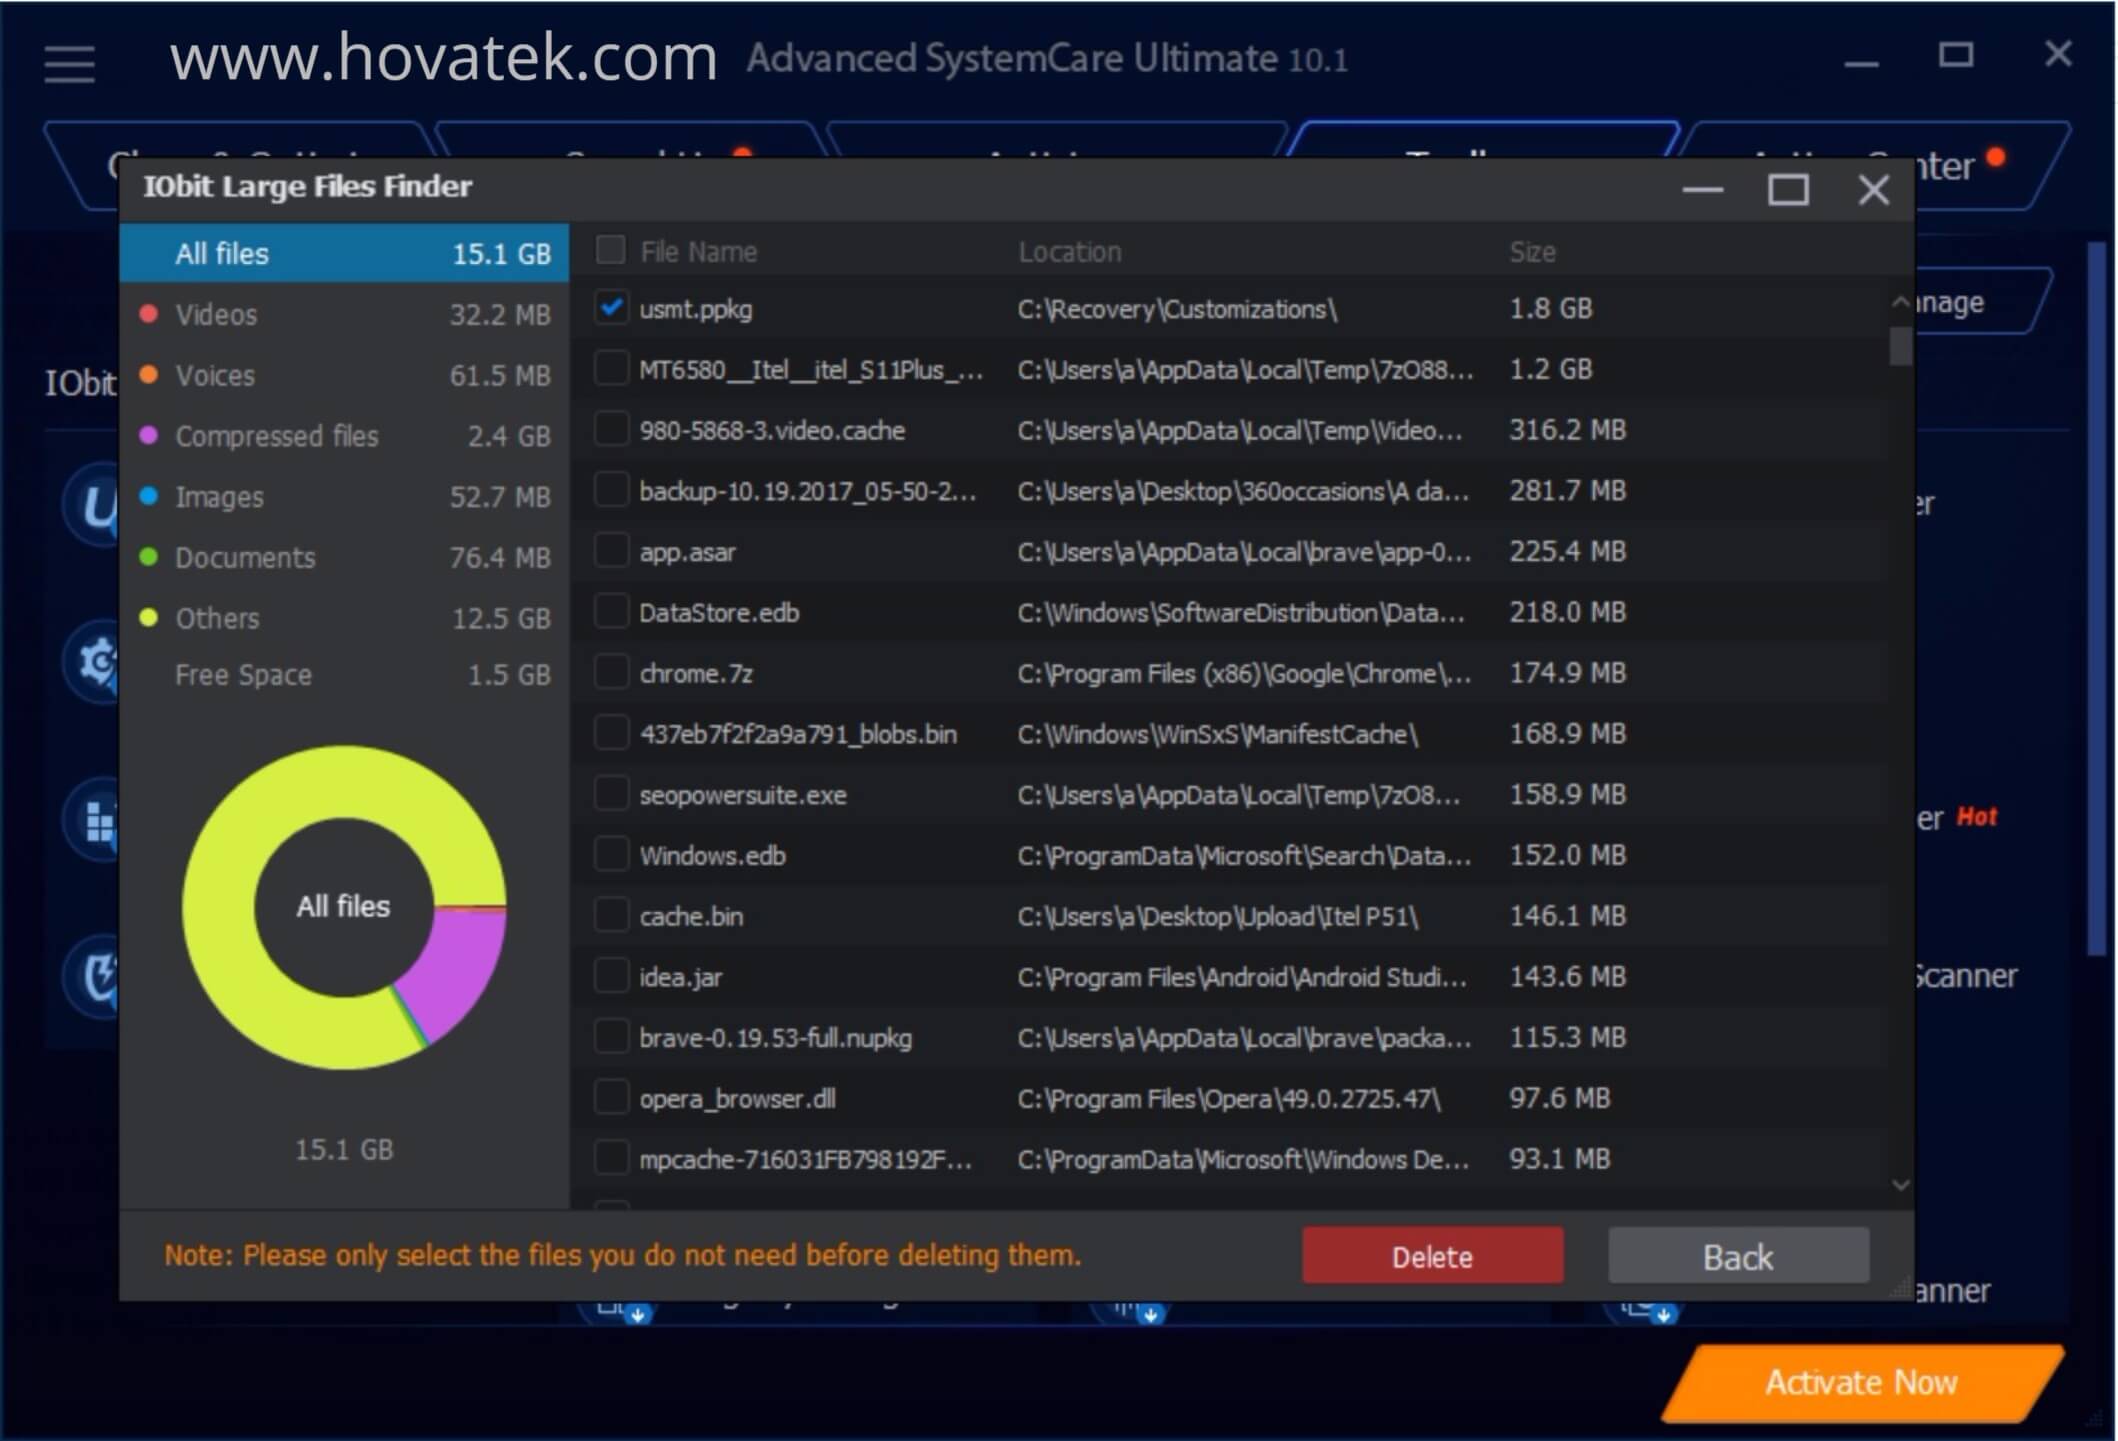Open the hamburger menu in Advanced SystemCare
This screenshot has height=1441, width=2118.
click(x=69, y=64)
